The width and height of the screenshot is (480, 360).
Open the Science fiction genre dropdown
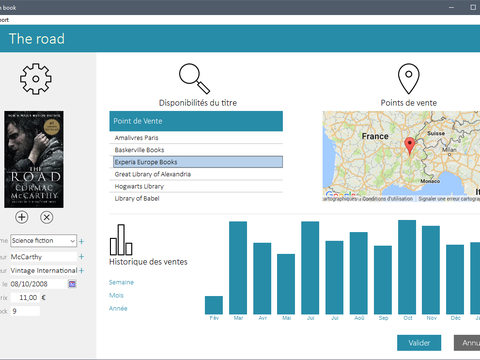pos(44,241)
